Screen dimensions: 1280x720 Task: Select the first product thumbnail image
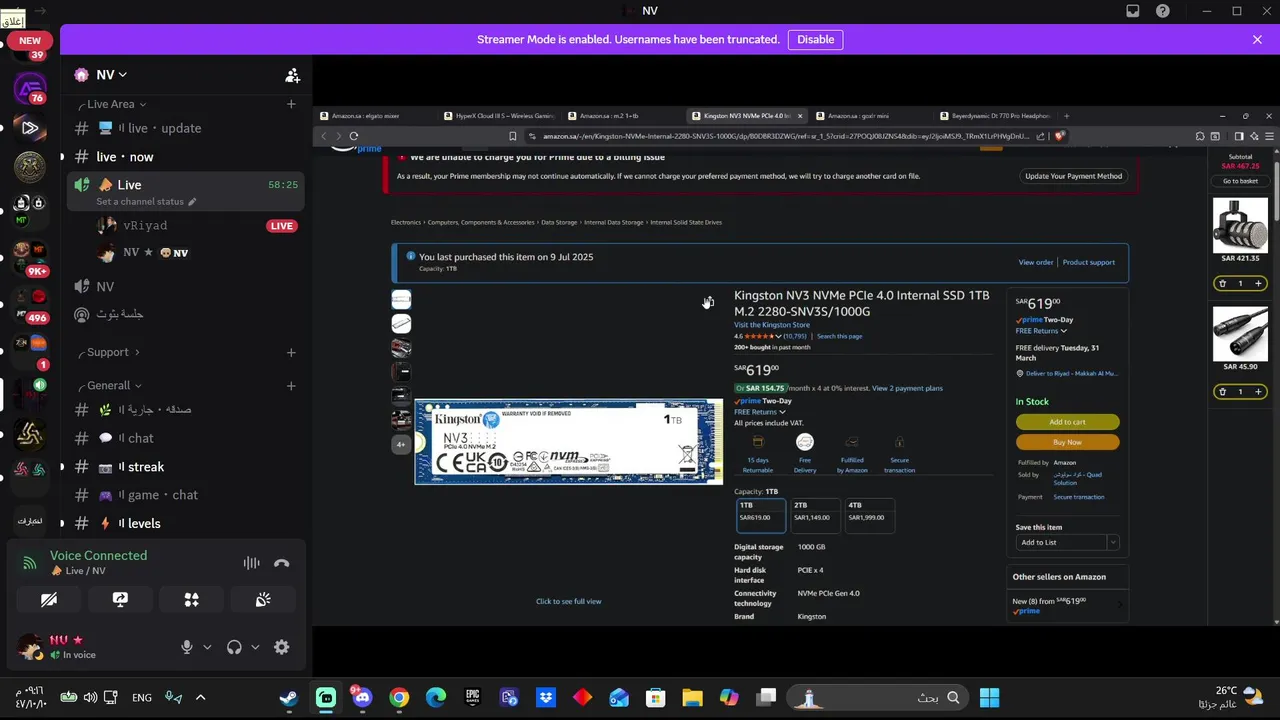pyautogui.click(x=401, y=299)
